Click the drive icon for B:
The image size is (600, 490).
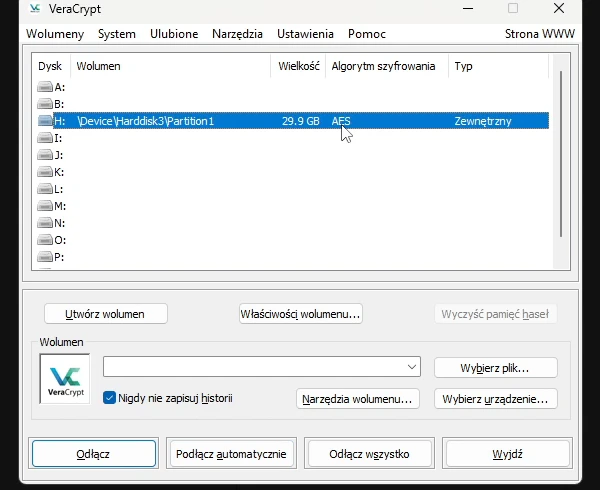45,104
